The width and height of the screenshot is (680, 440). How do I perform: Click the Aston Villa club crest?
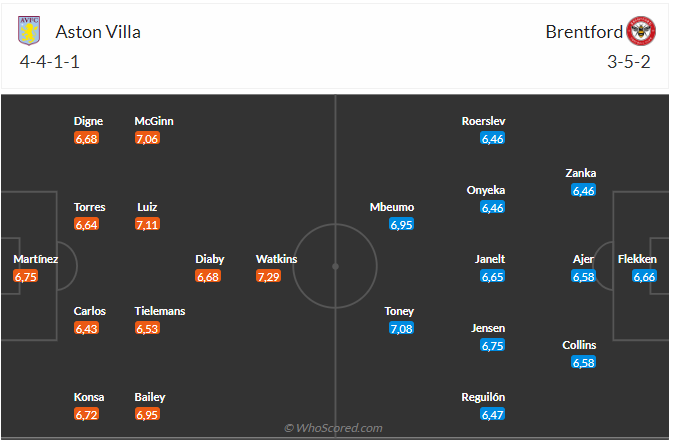tap(29, 31)
